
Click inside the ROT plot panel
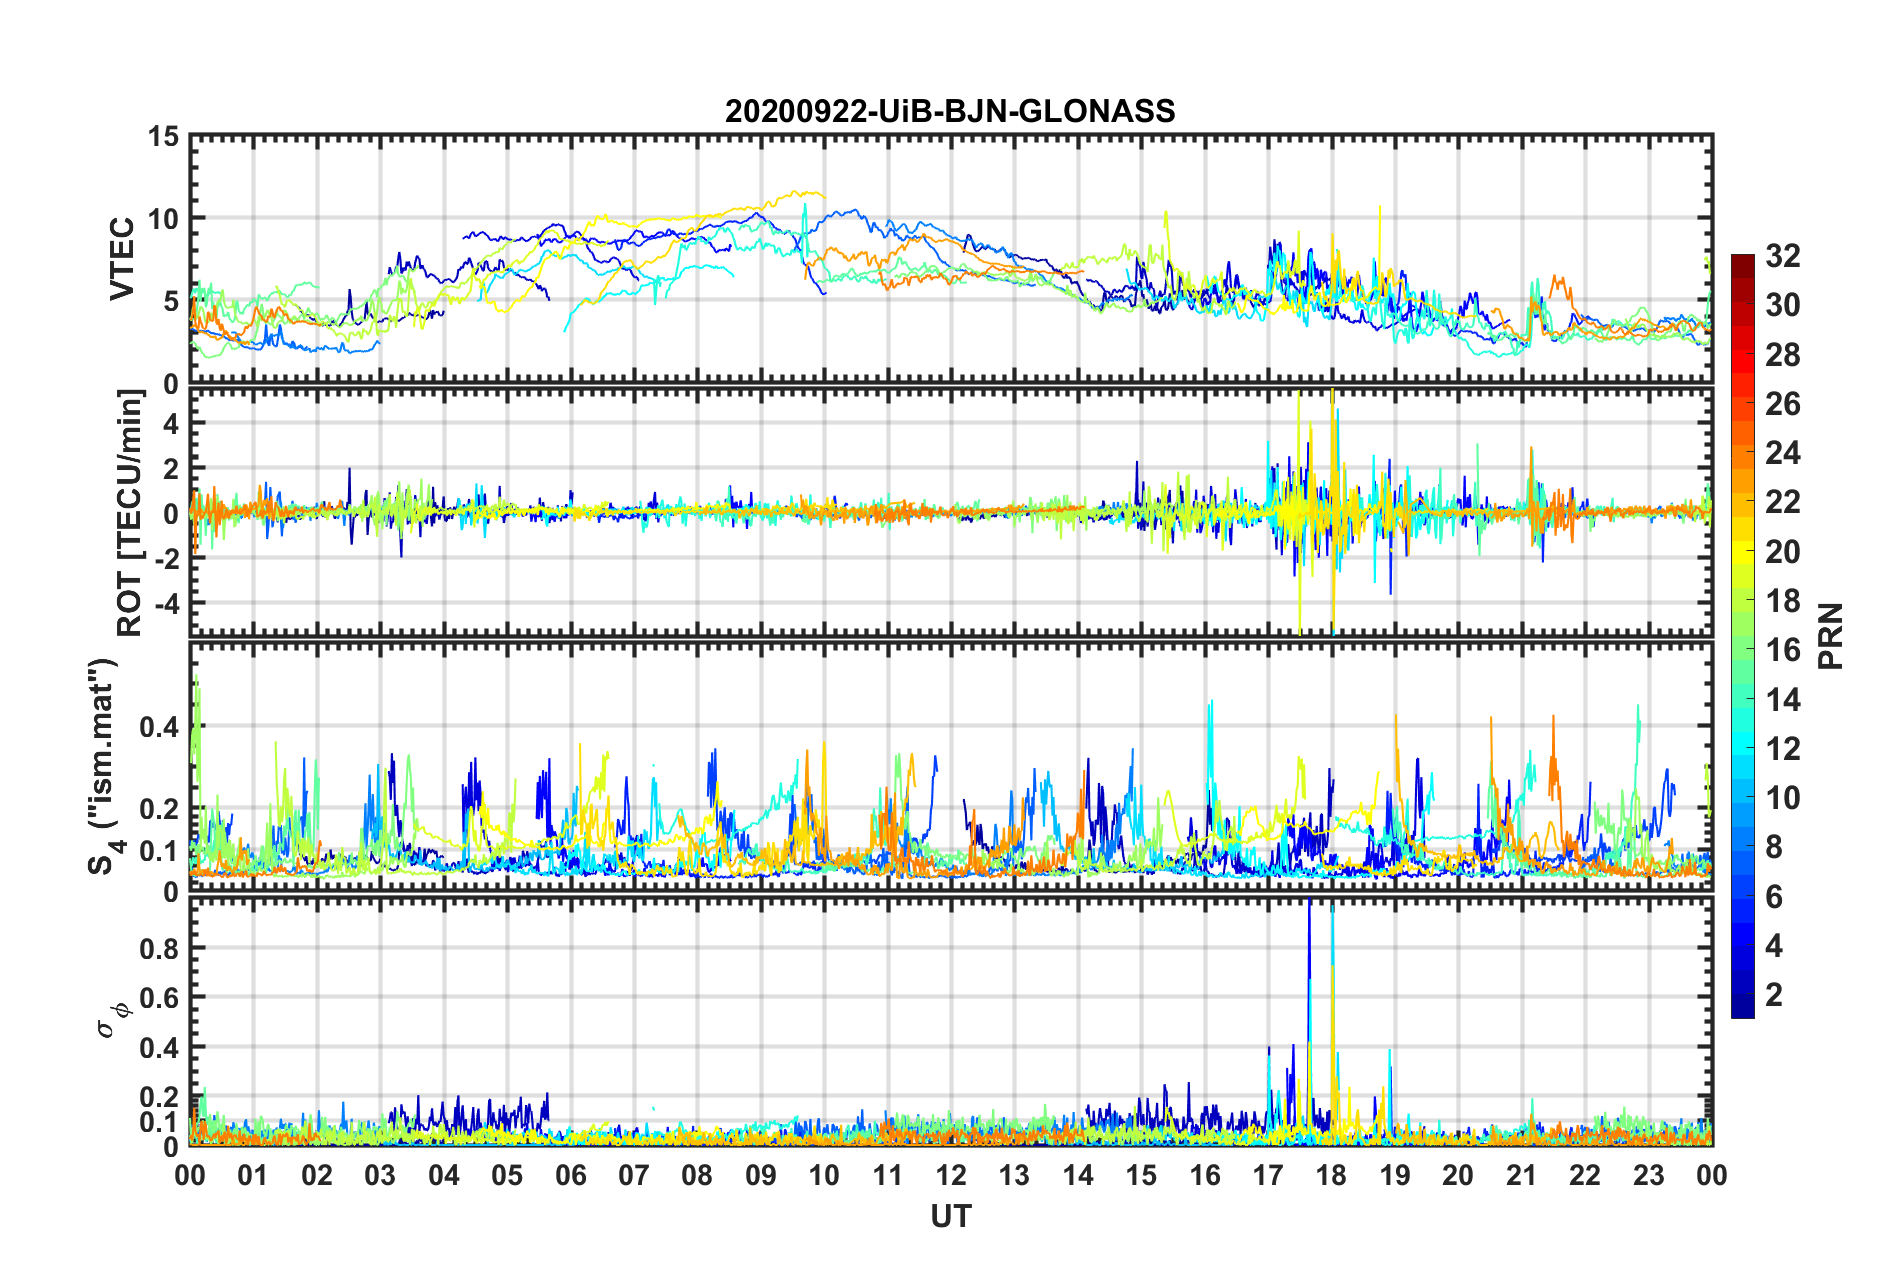pyautogui.click(x=951, y=513)
